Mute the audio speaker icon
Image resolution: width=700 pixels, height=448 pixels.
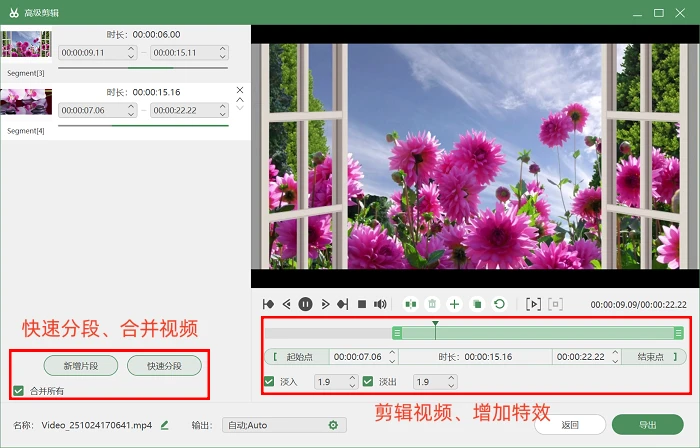(x=380, y=304)
